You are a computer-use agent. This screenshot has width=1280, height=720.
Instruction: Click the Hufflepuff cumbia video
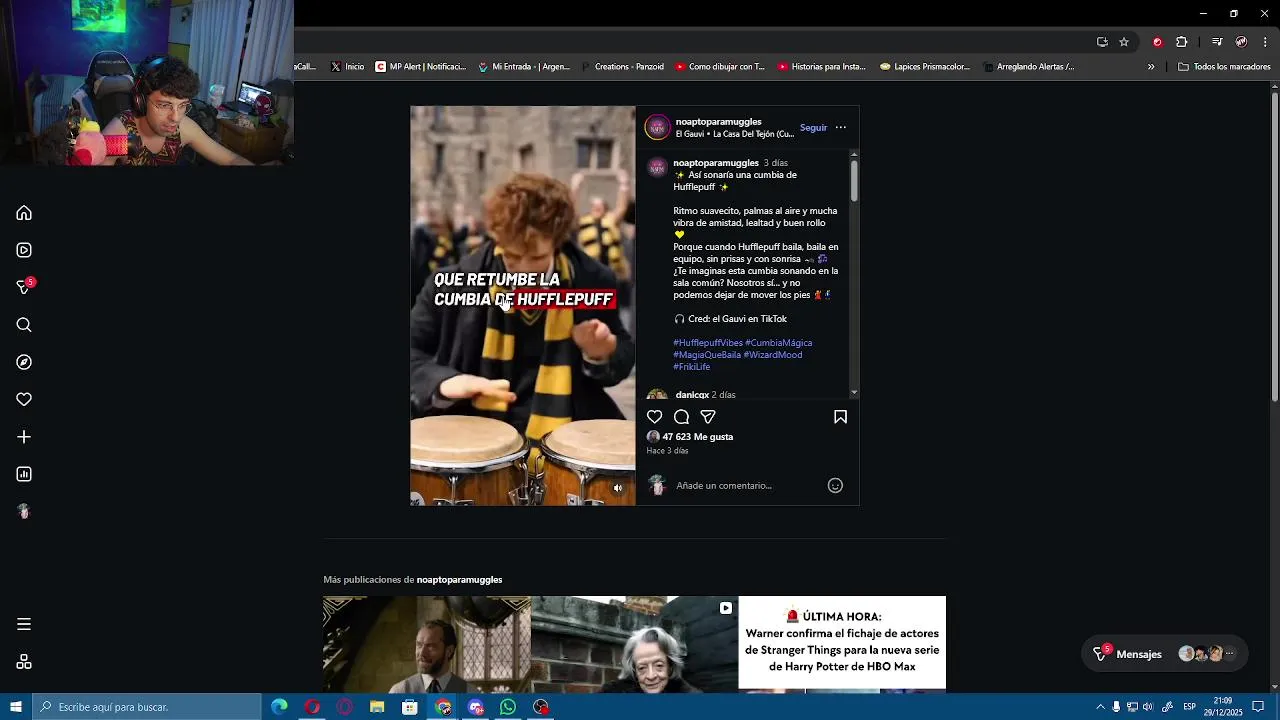[x=522, y=306]
